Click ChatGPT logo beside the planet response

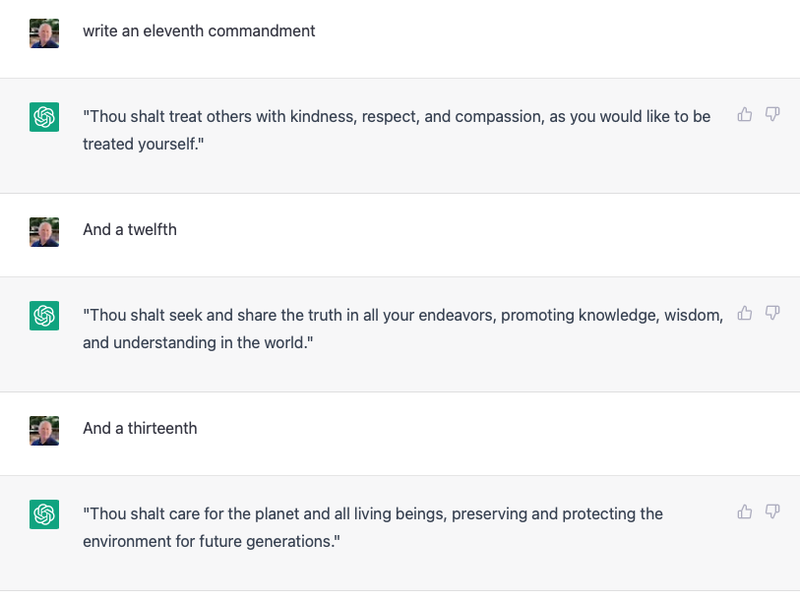coord(44,515)
